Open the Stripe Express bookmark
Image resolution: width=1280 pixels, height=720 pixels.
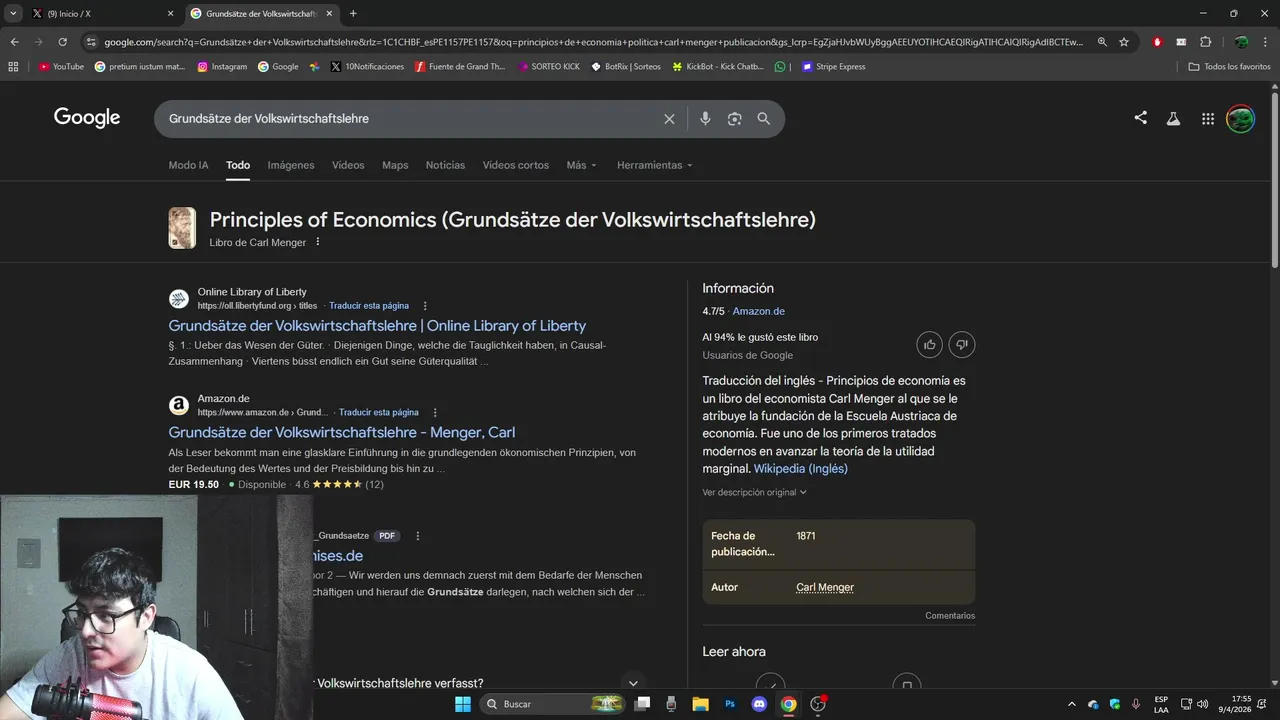click(x=833, y=67)
